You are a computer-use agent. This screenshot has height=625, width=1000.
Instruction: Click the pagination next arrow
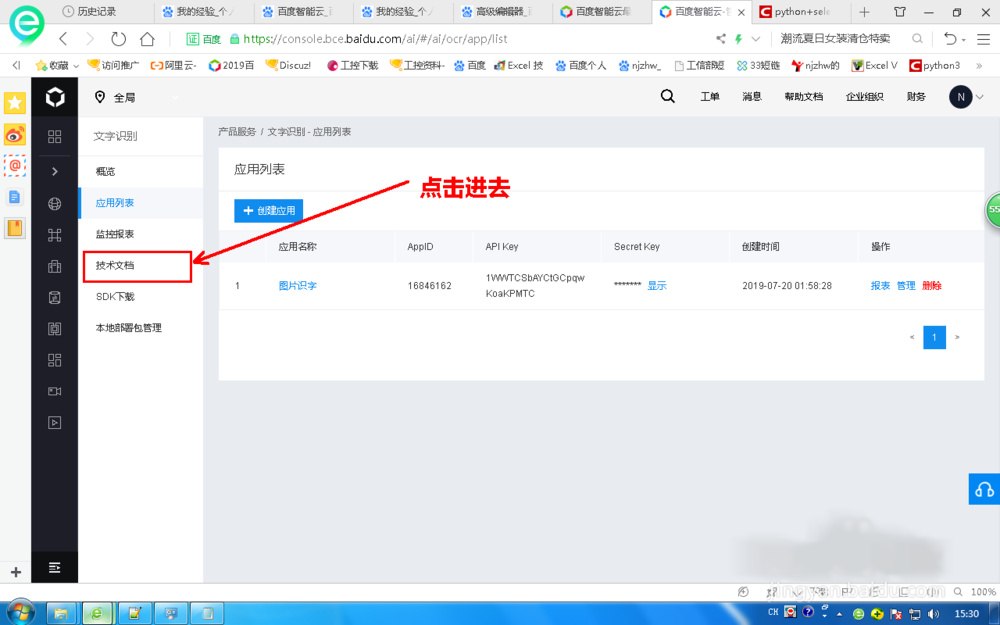[957, 337]
